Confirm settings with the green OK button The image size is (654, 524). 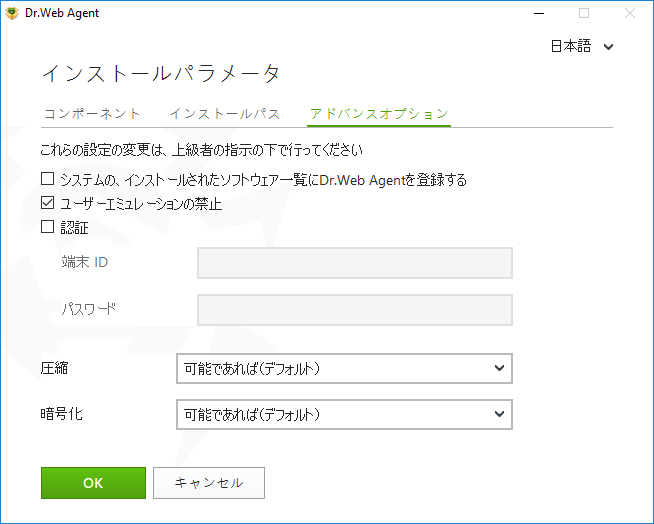pyautogui.click(x=93, y=483)
